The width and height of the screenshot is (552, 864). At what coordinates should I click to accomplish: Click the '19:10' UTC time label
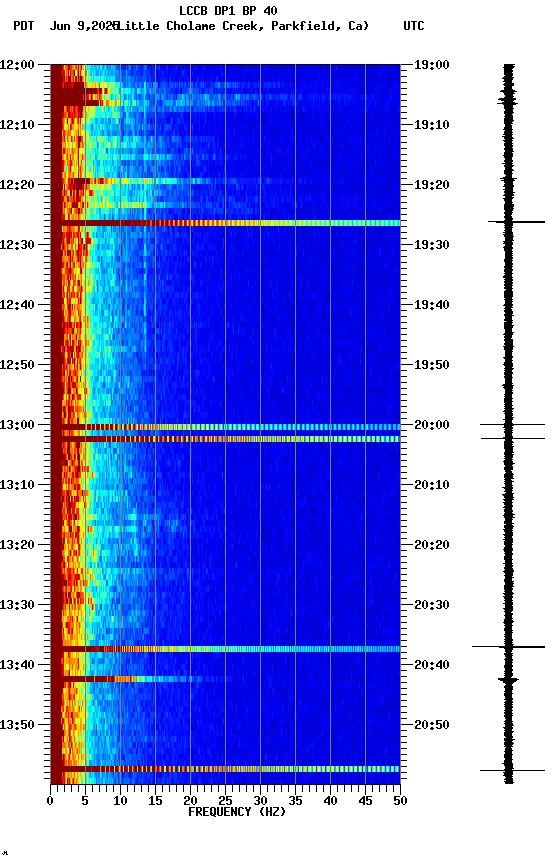pyautogui.click(x=432, y=125)
